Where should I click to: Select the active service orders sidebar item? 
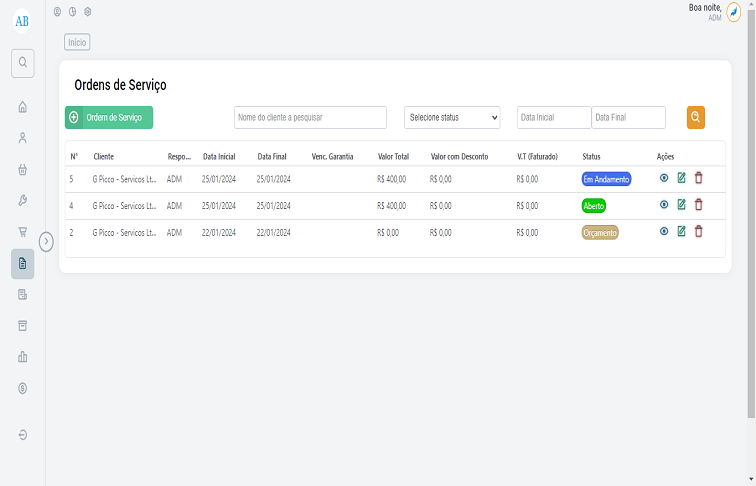[22, 263]
